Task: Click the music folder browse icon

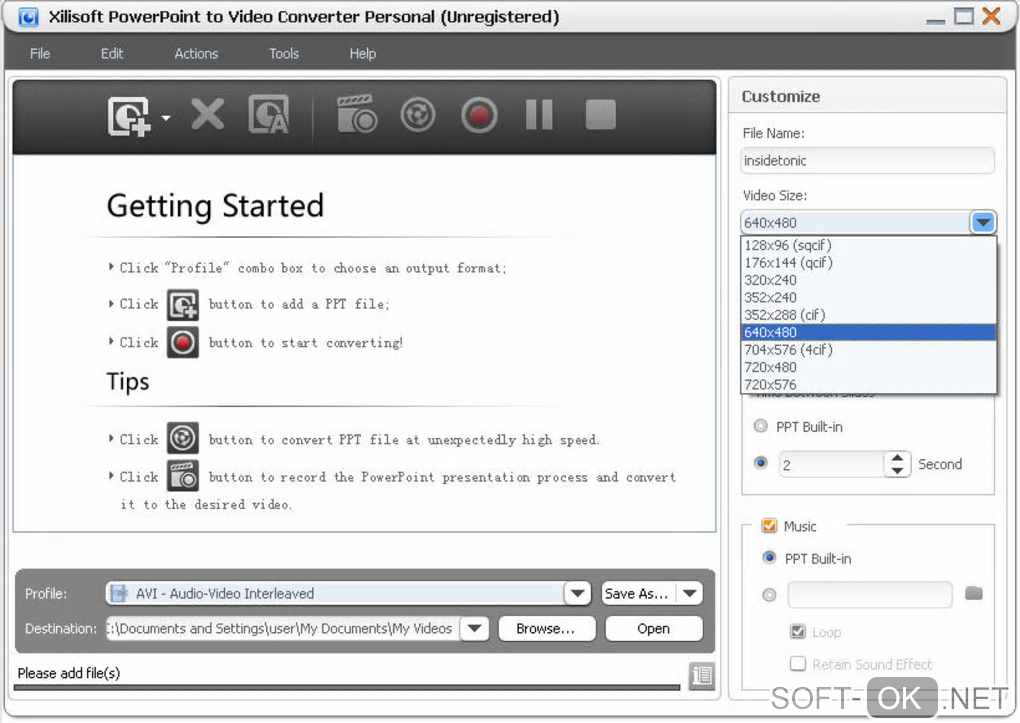Action: pos(974,593)
